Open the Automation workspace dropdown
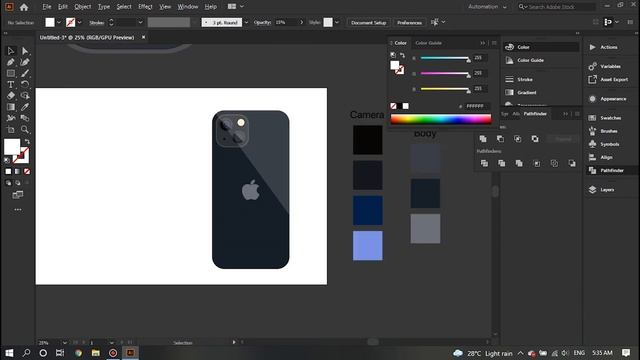This screenshot has height=360, width=640. pyautogui.click(x=487, y=7)
